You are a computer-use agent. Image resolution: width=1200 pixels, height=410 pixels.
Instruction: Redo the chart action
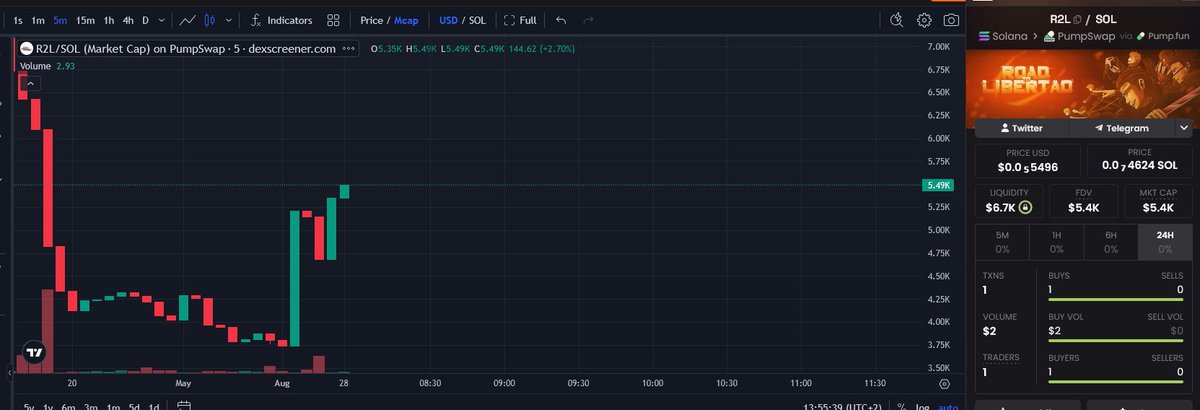coord(587,20)
